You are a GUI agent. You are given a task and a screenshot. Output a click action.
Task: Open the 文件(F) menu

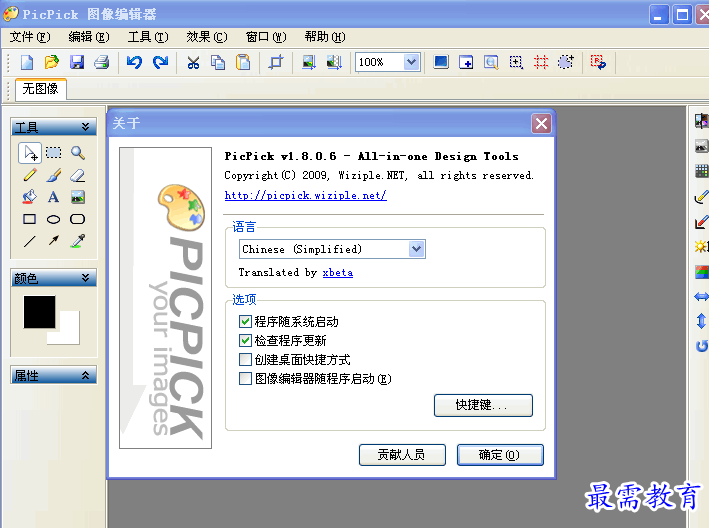tap(30, 37)
